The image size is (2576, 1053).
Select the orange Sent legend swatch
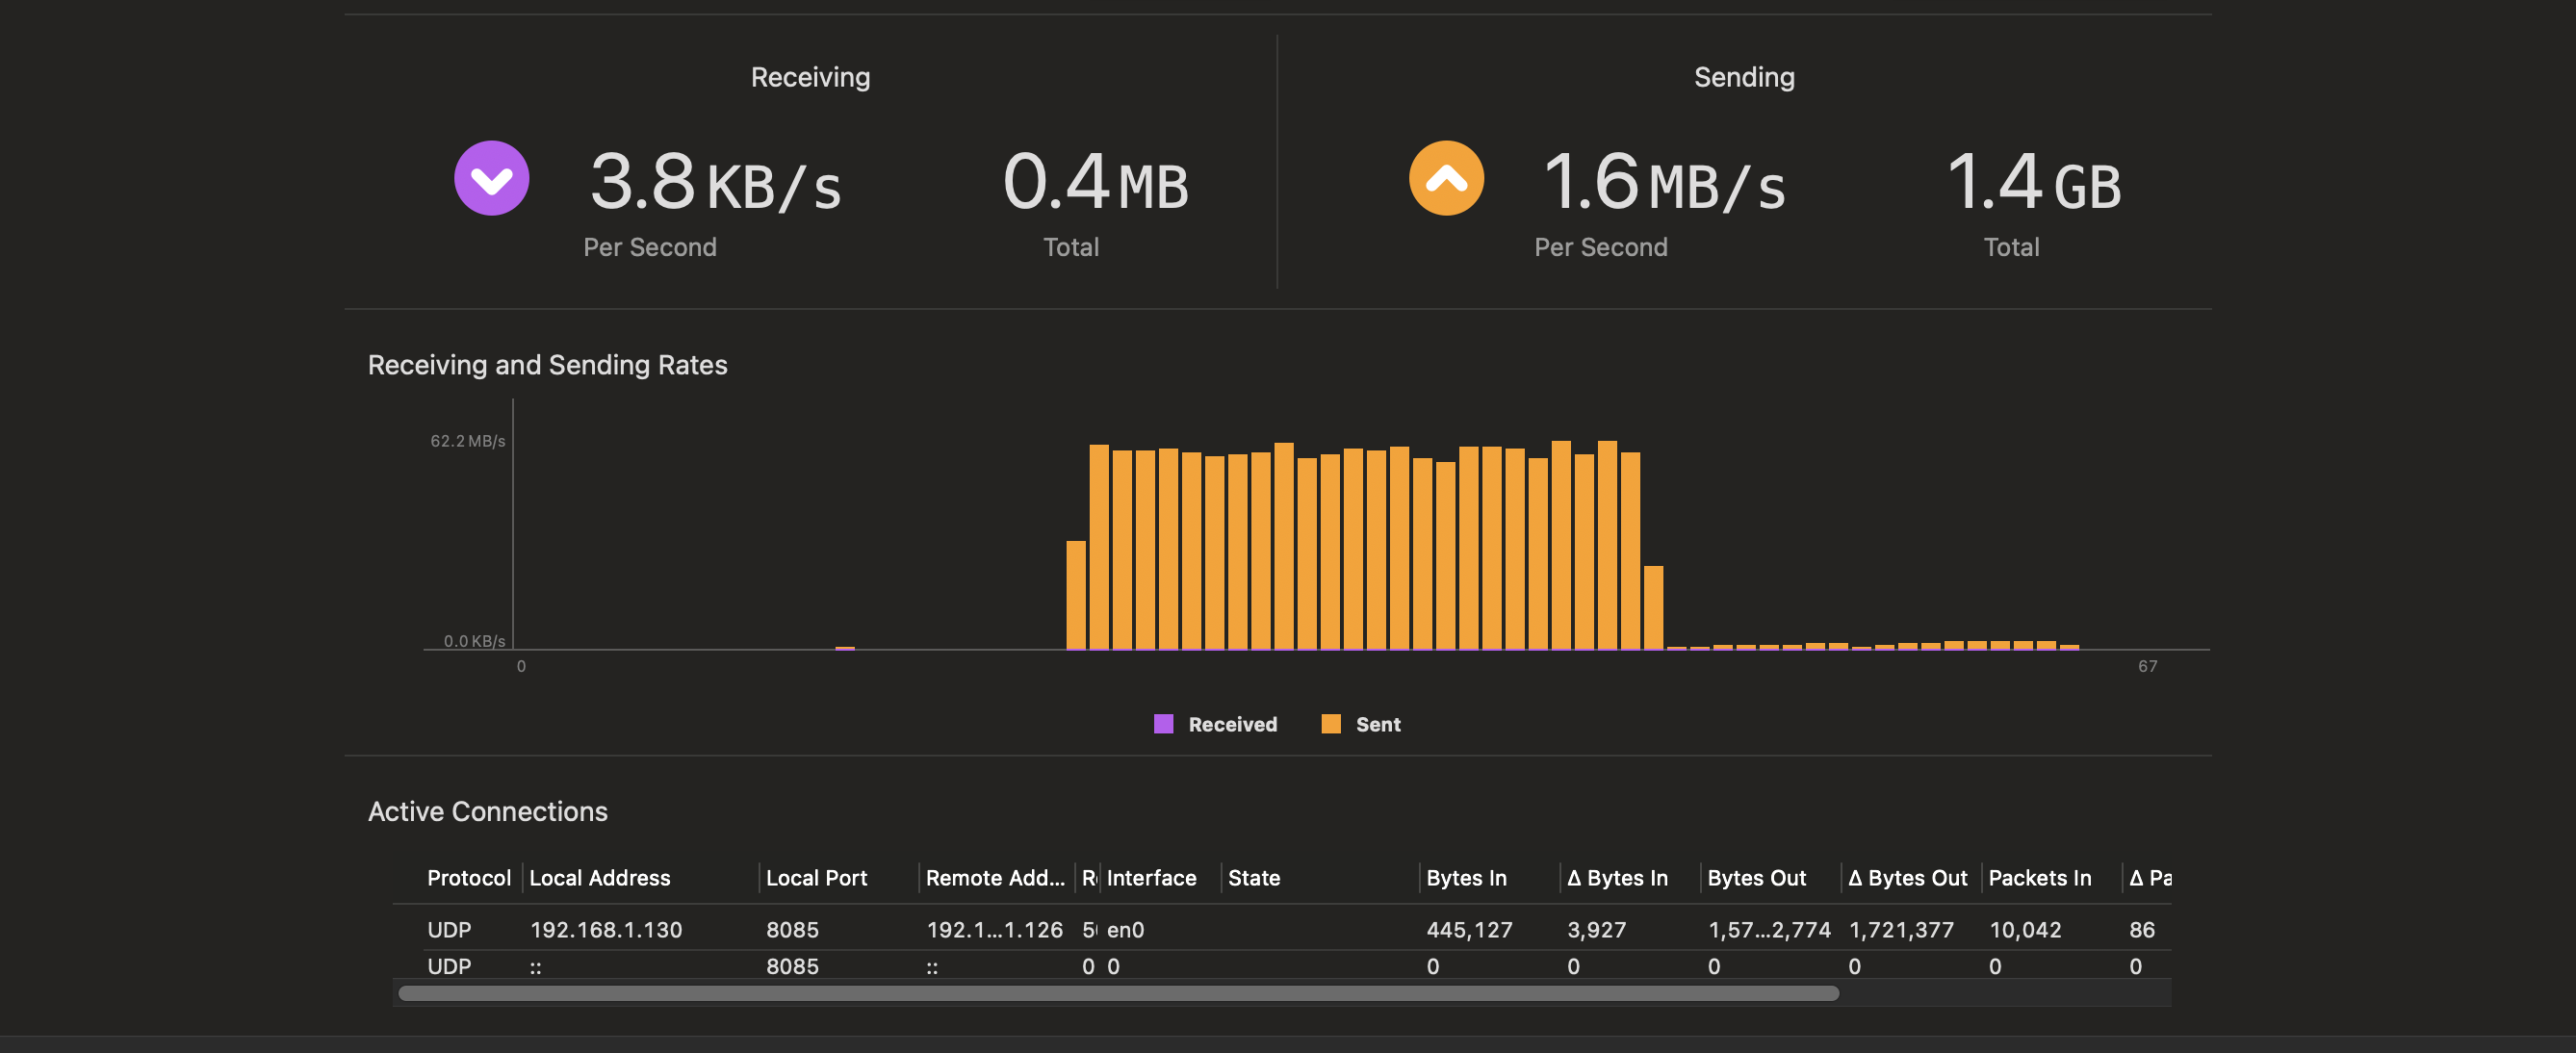1331,724
